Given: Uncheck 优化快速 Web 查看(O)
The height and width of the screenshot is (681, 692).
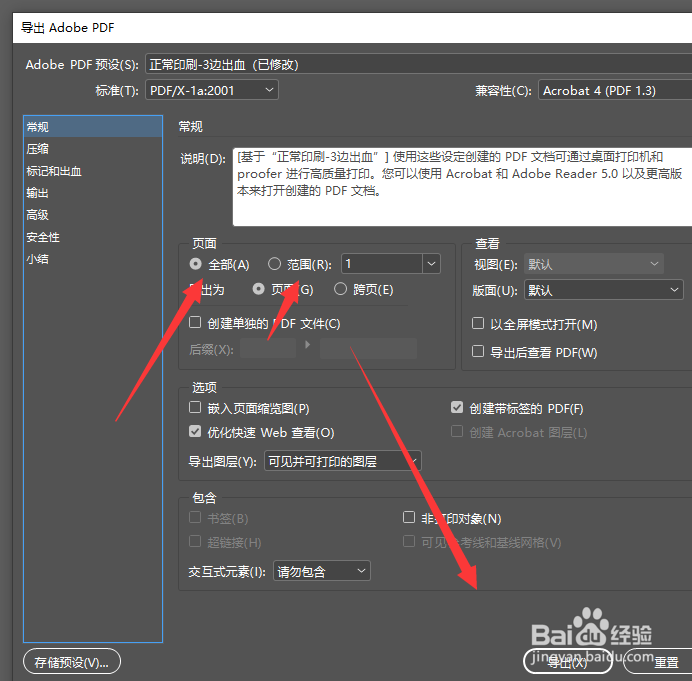Looking at the screenshot, I should pos(195,431).
